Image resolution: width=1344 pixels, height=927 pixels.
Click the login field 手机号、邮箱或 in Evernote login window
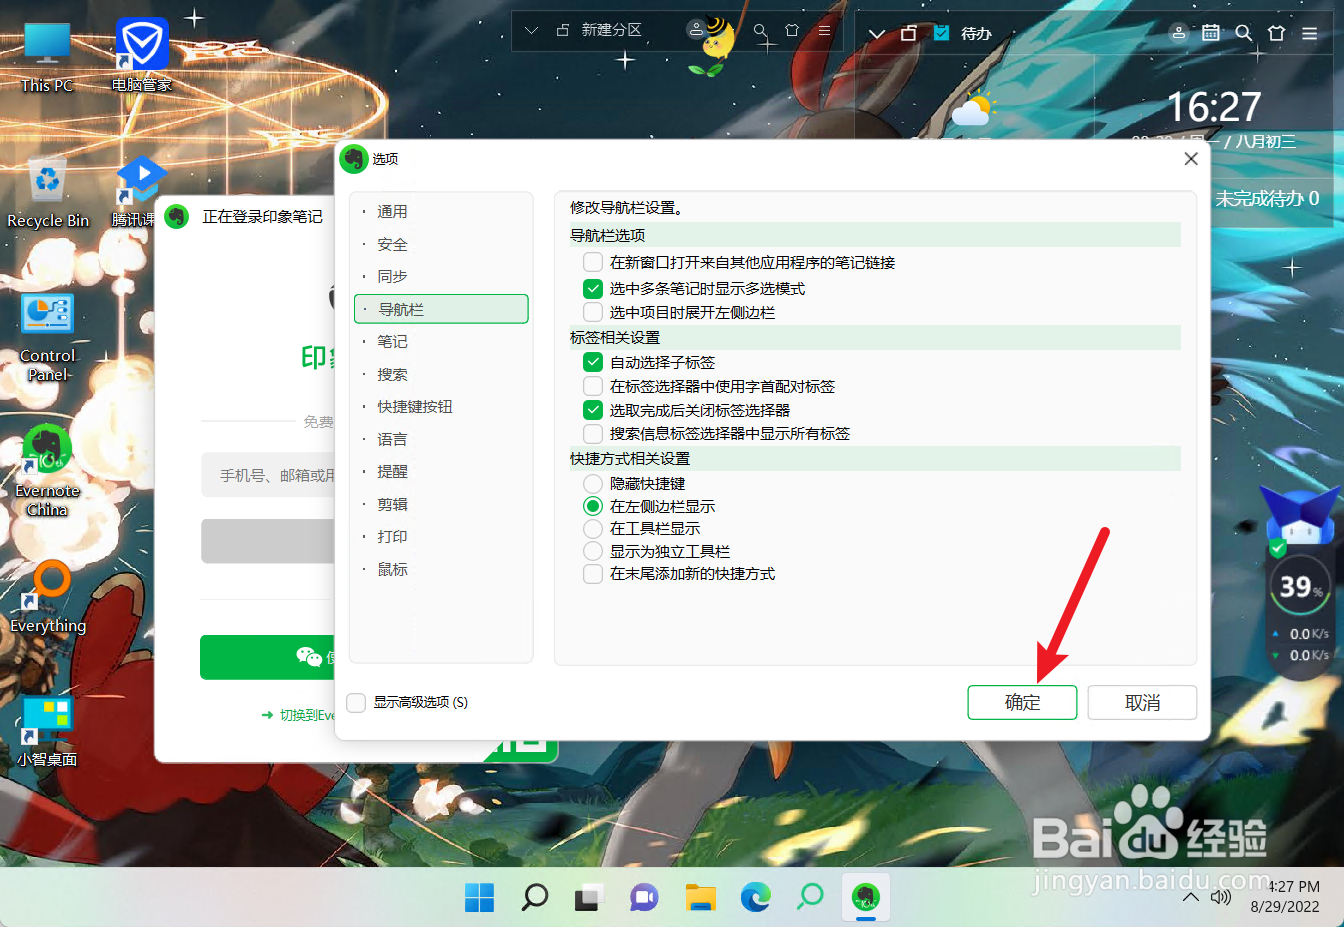point(268,475)
